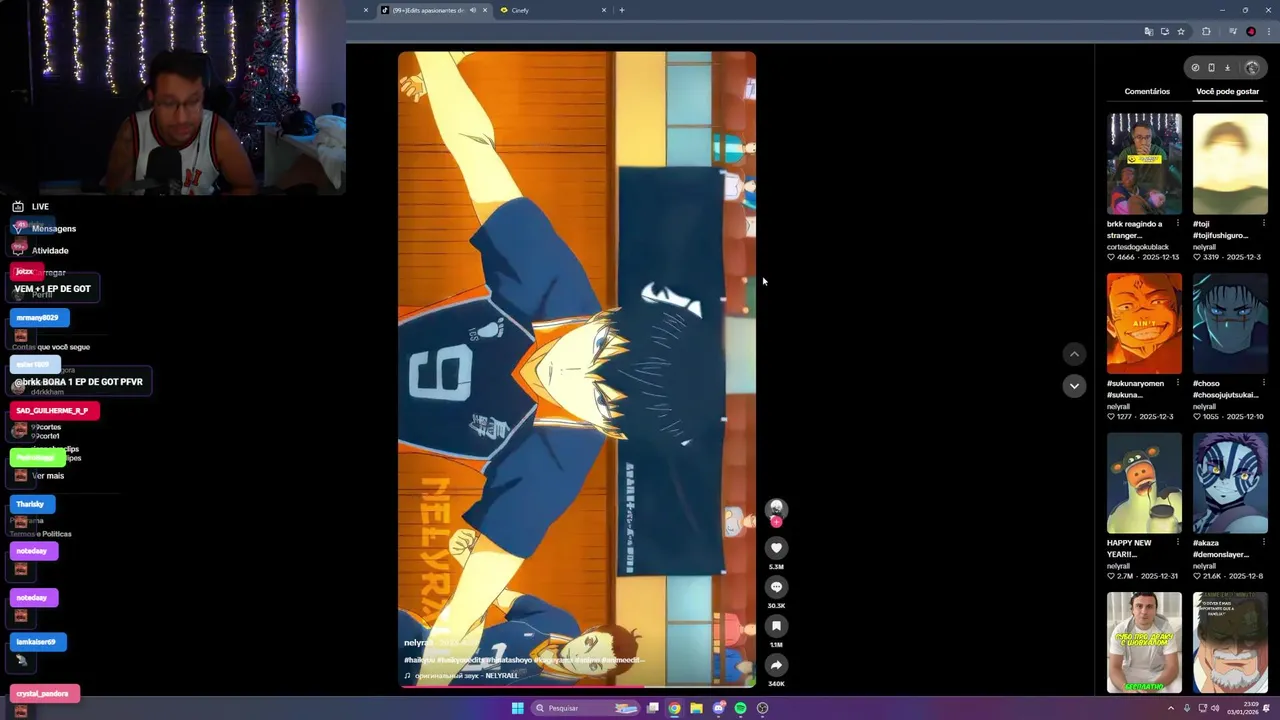Open Spotify from the taskbar
This screenshot has width=1280, height=720.
point(741,708)
